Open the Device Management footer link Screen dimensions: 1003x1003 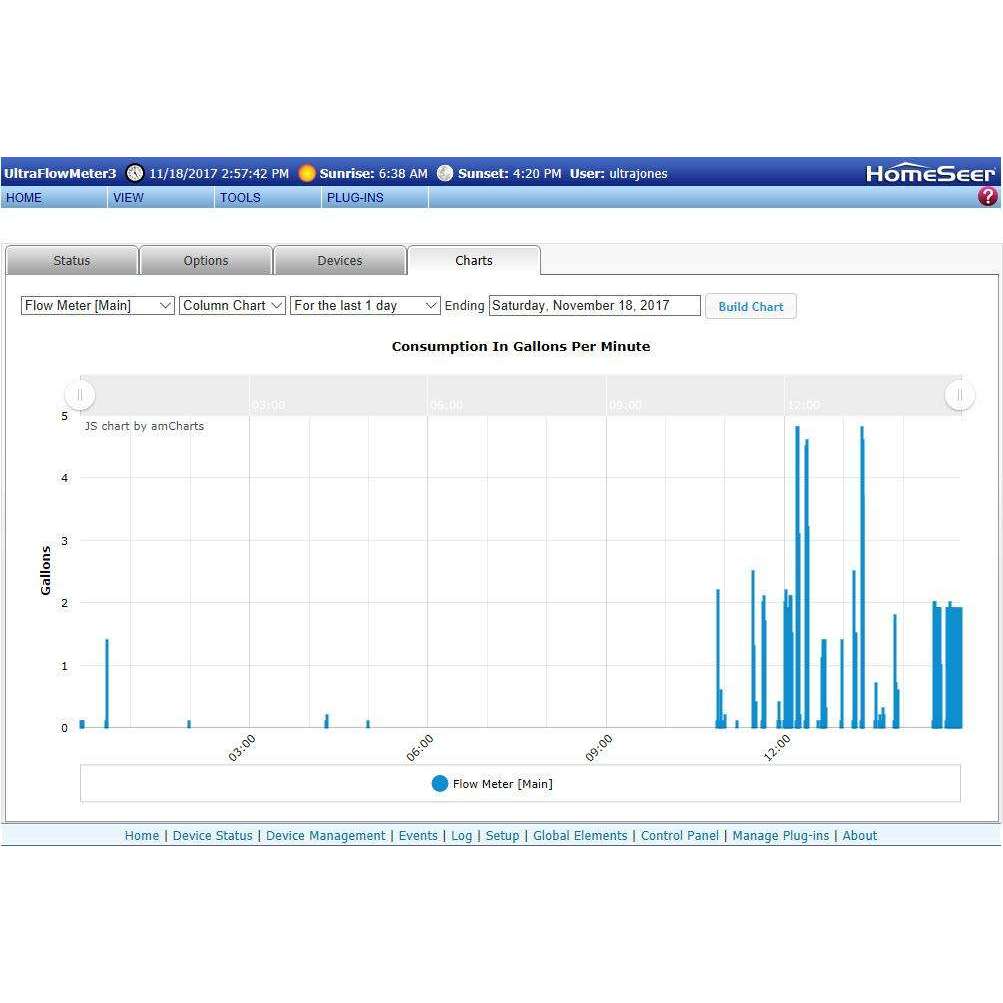point(325,836)
